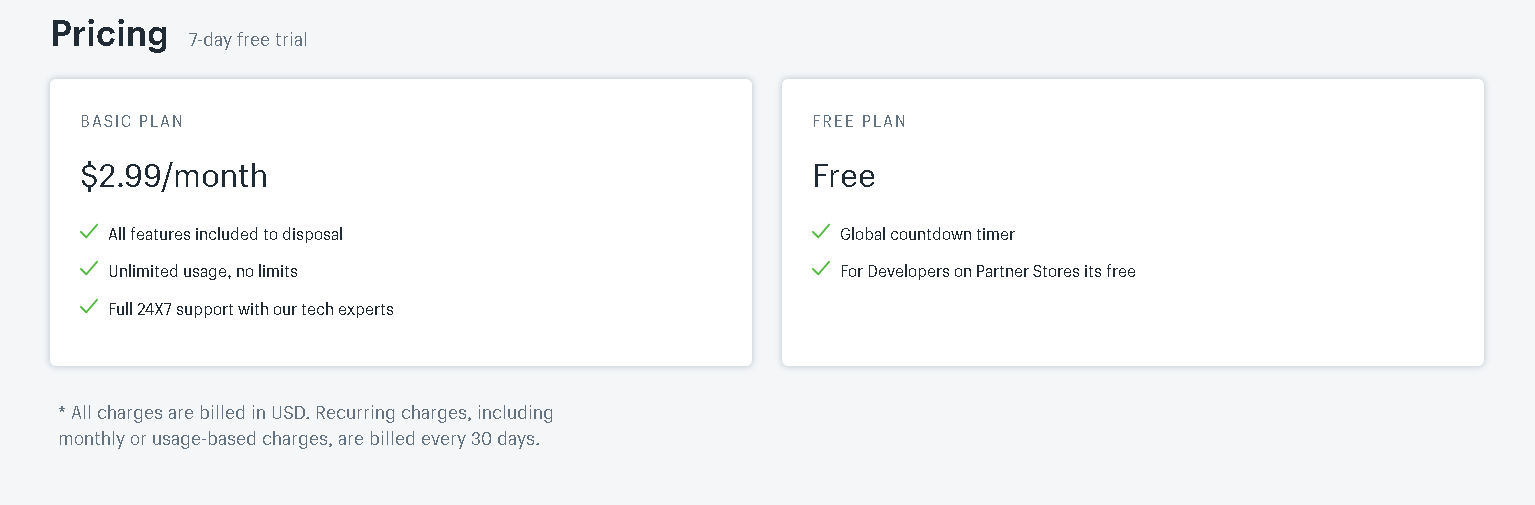This screenshot has height=505, width=1535.
Task: Click the FREE PLAN label
Action: click(x=859, y=121)
